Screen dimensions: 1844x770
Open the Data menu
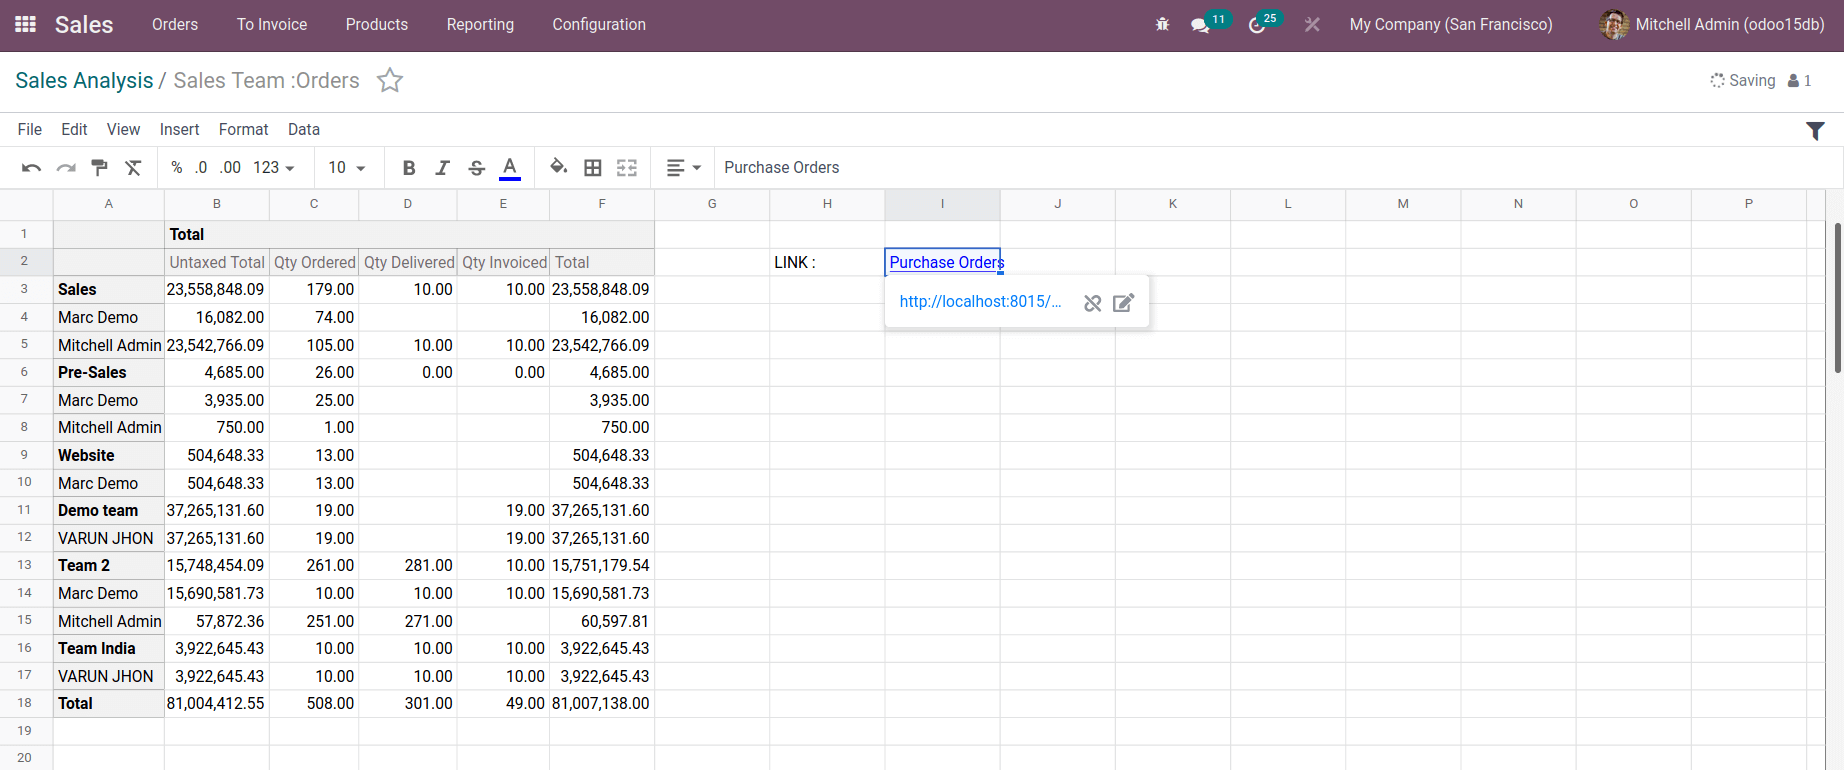click(304, 129)
